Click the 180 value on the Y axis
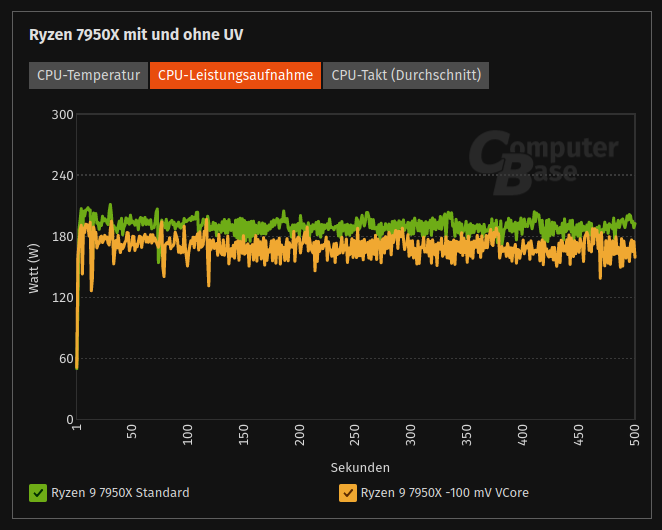 point(62,236)
